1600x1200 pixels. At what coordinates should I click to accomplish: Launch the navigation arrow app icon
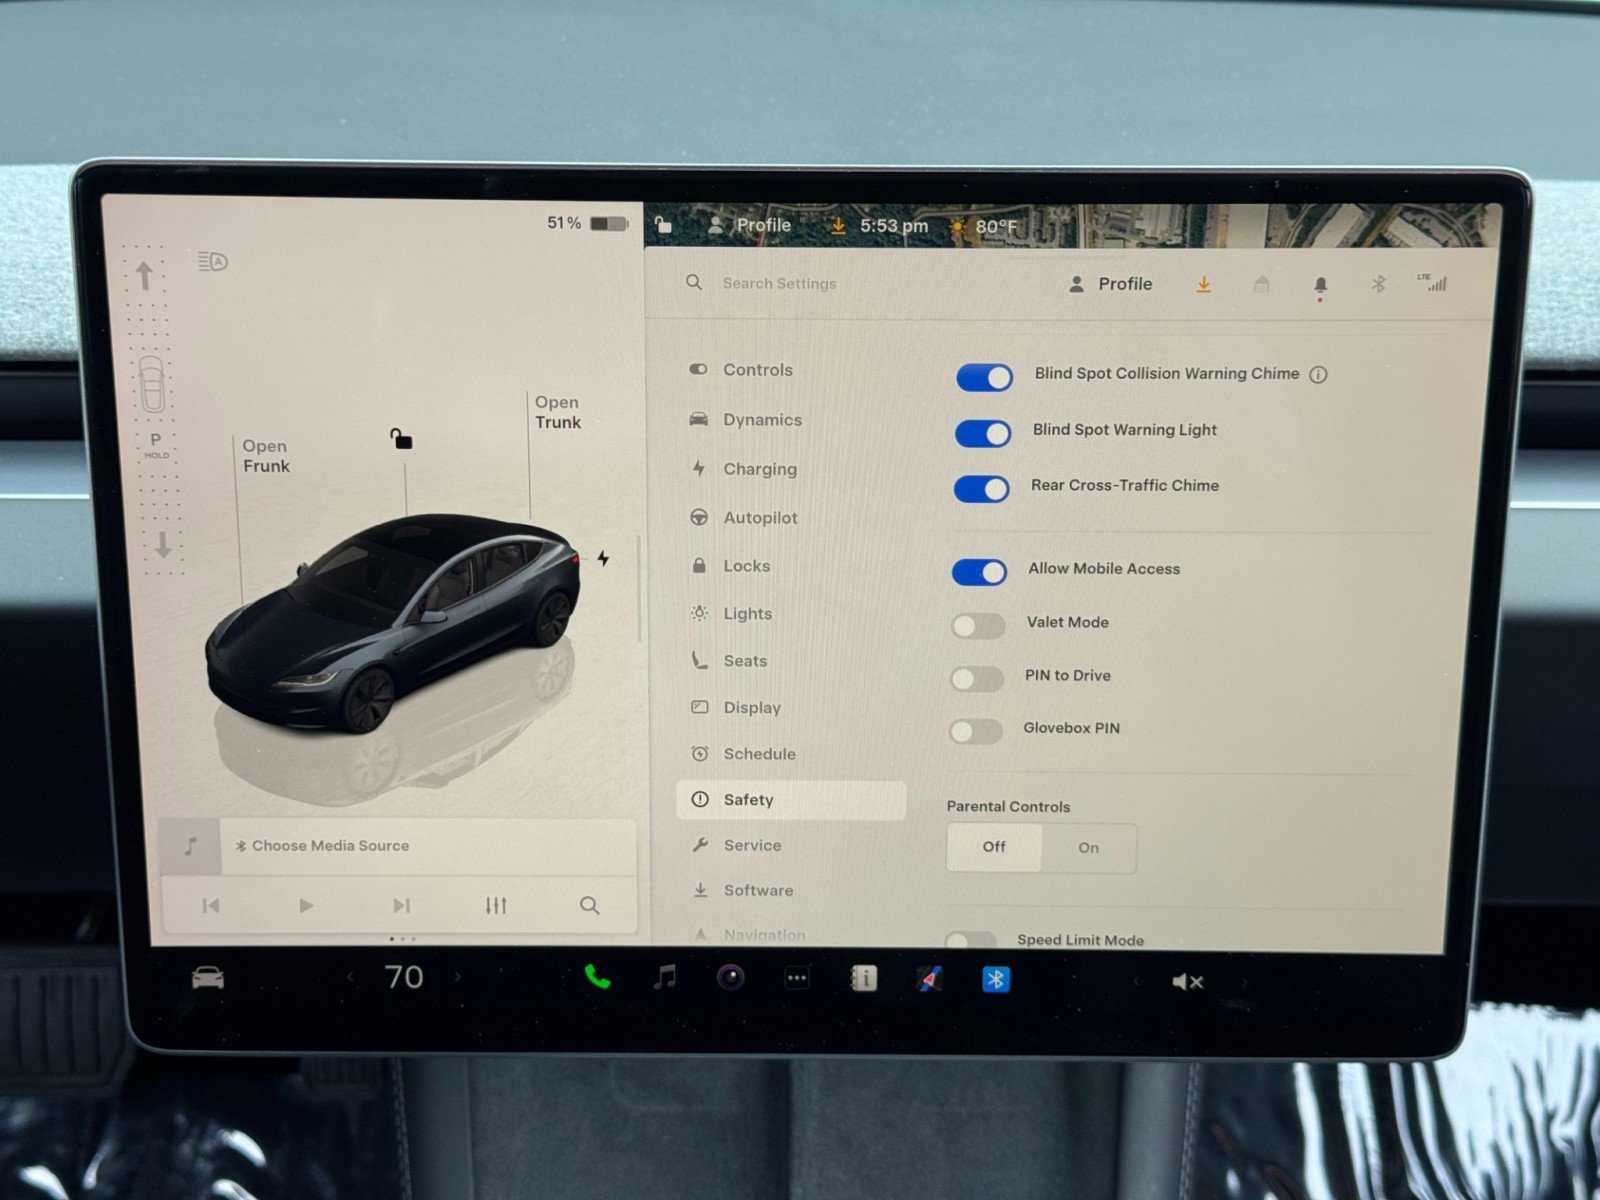pyautogui.click(x=929, y=981)
